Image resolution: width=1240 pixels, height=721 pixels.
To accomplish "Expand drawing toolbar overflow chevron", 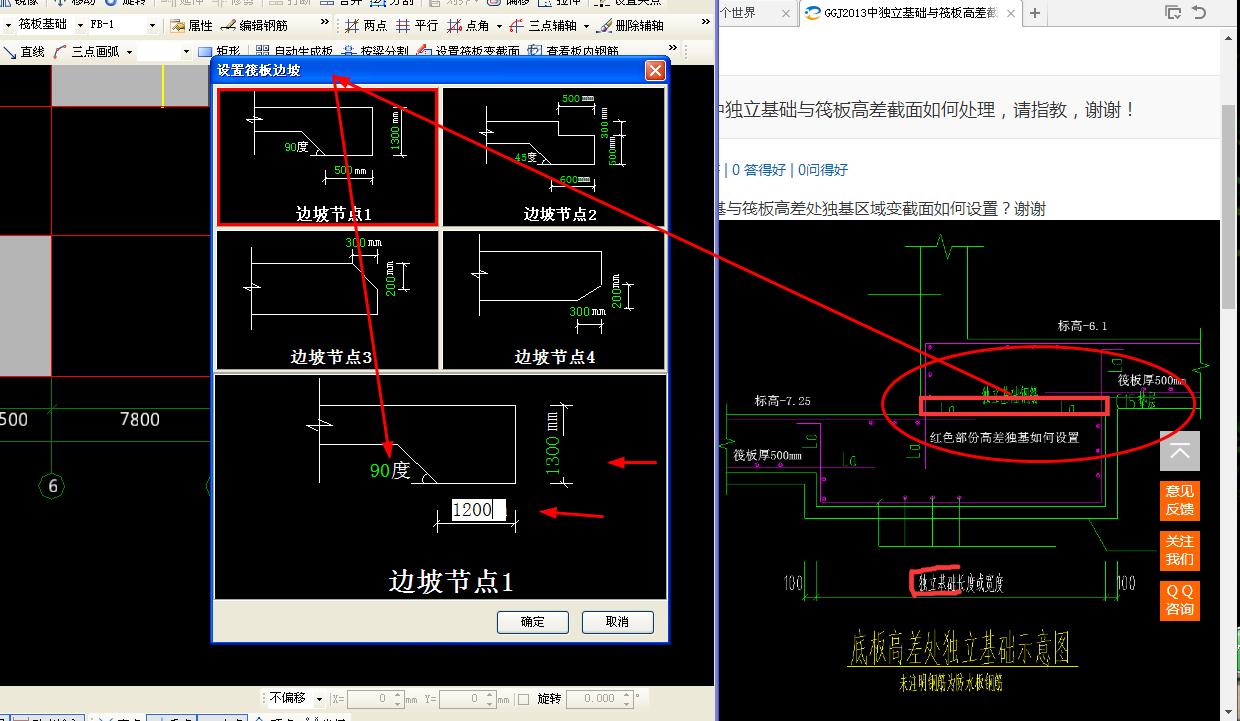I will 673,49.
